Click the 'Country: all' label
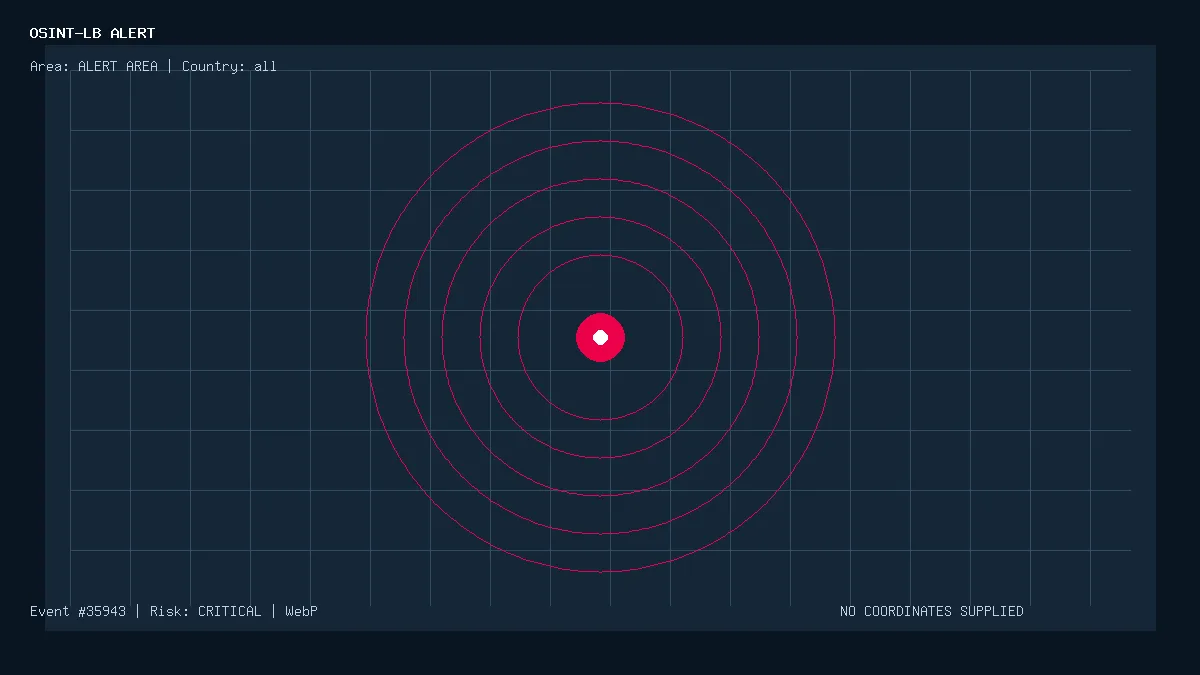Image resolution: width=1200 pixels, height=675 pixels. tap(229, 67)
